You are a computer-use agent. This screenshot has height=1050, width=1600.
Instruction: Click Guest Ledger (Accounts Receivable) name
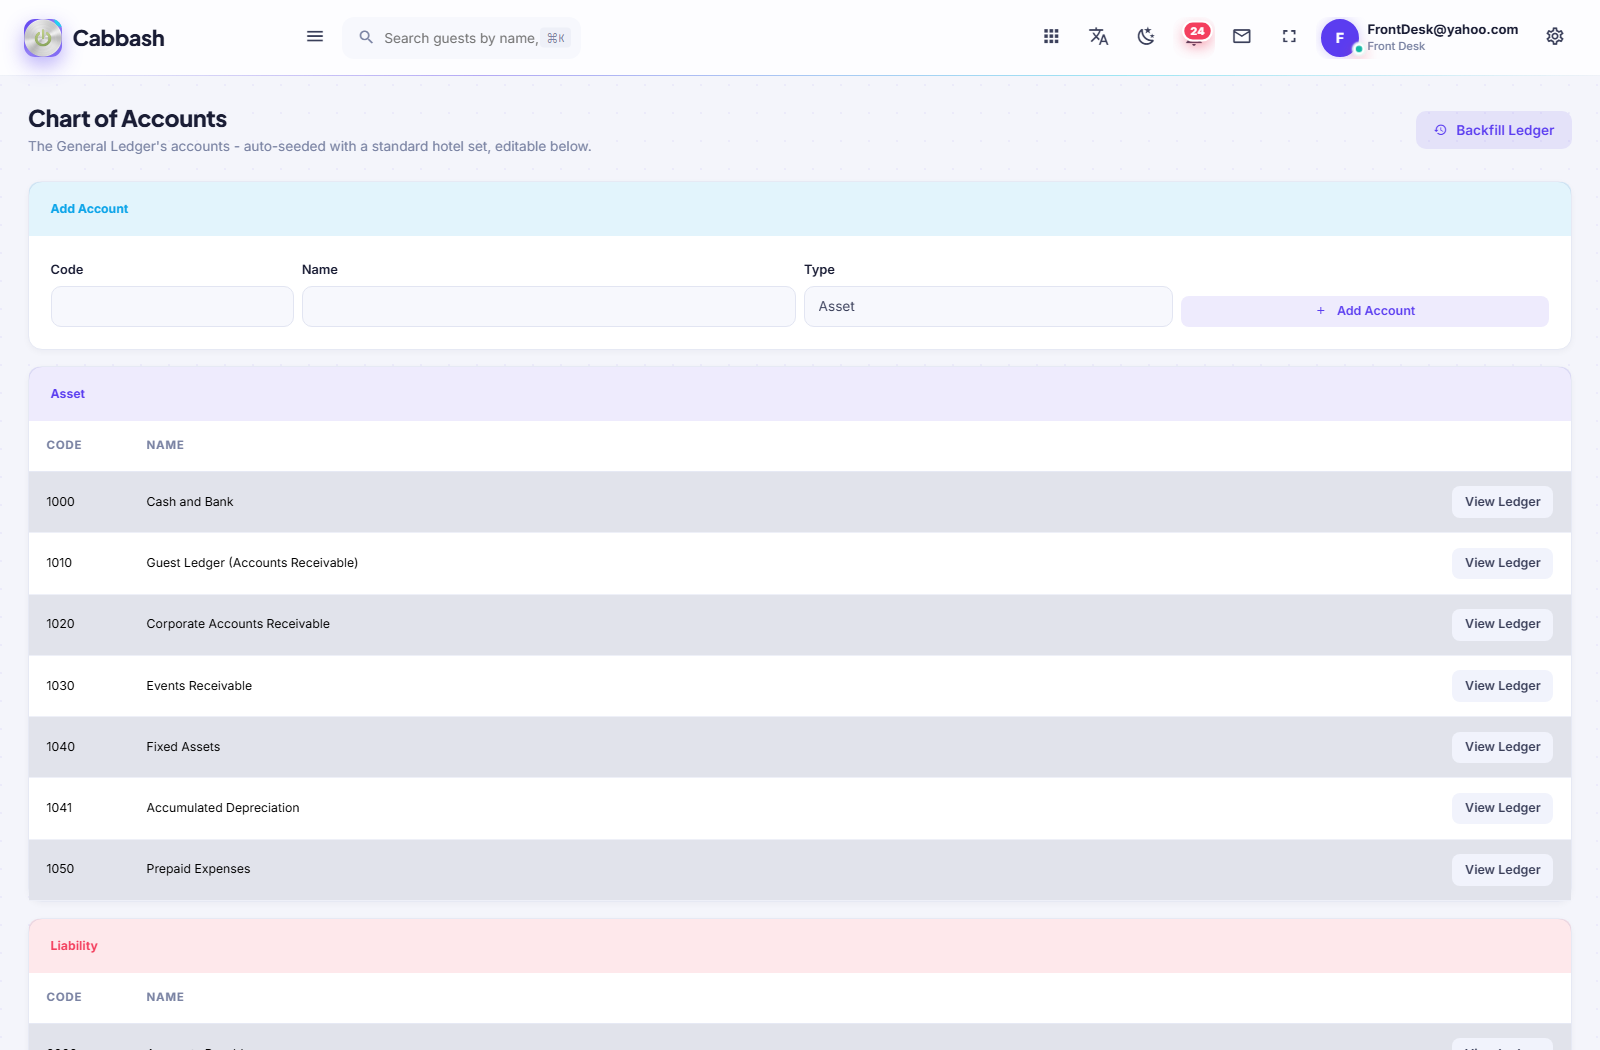tap(252, 563)
